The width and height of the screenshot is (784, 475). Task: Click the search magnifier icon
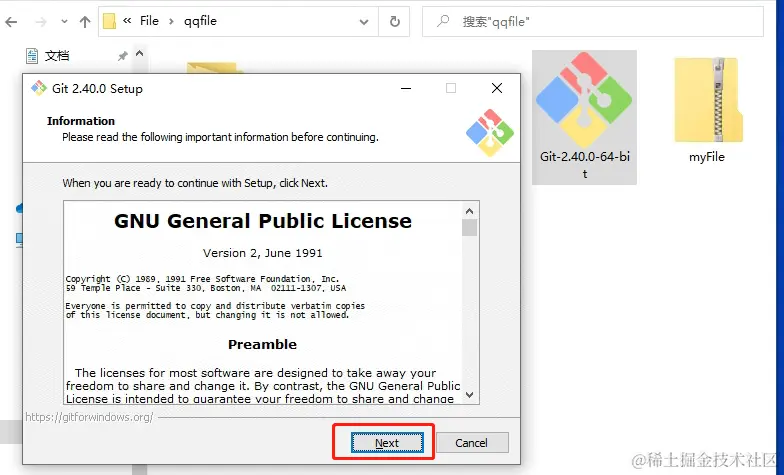pos(442,21)
